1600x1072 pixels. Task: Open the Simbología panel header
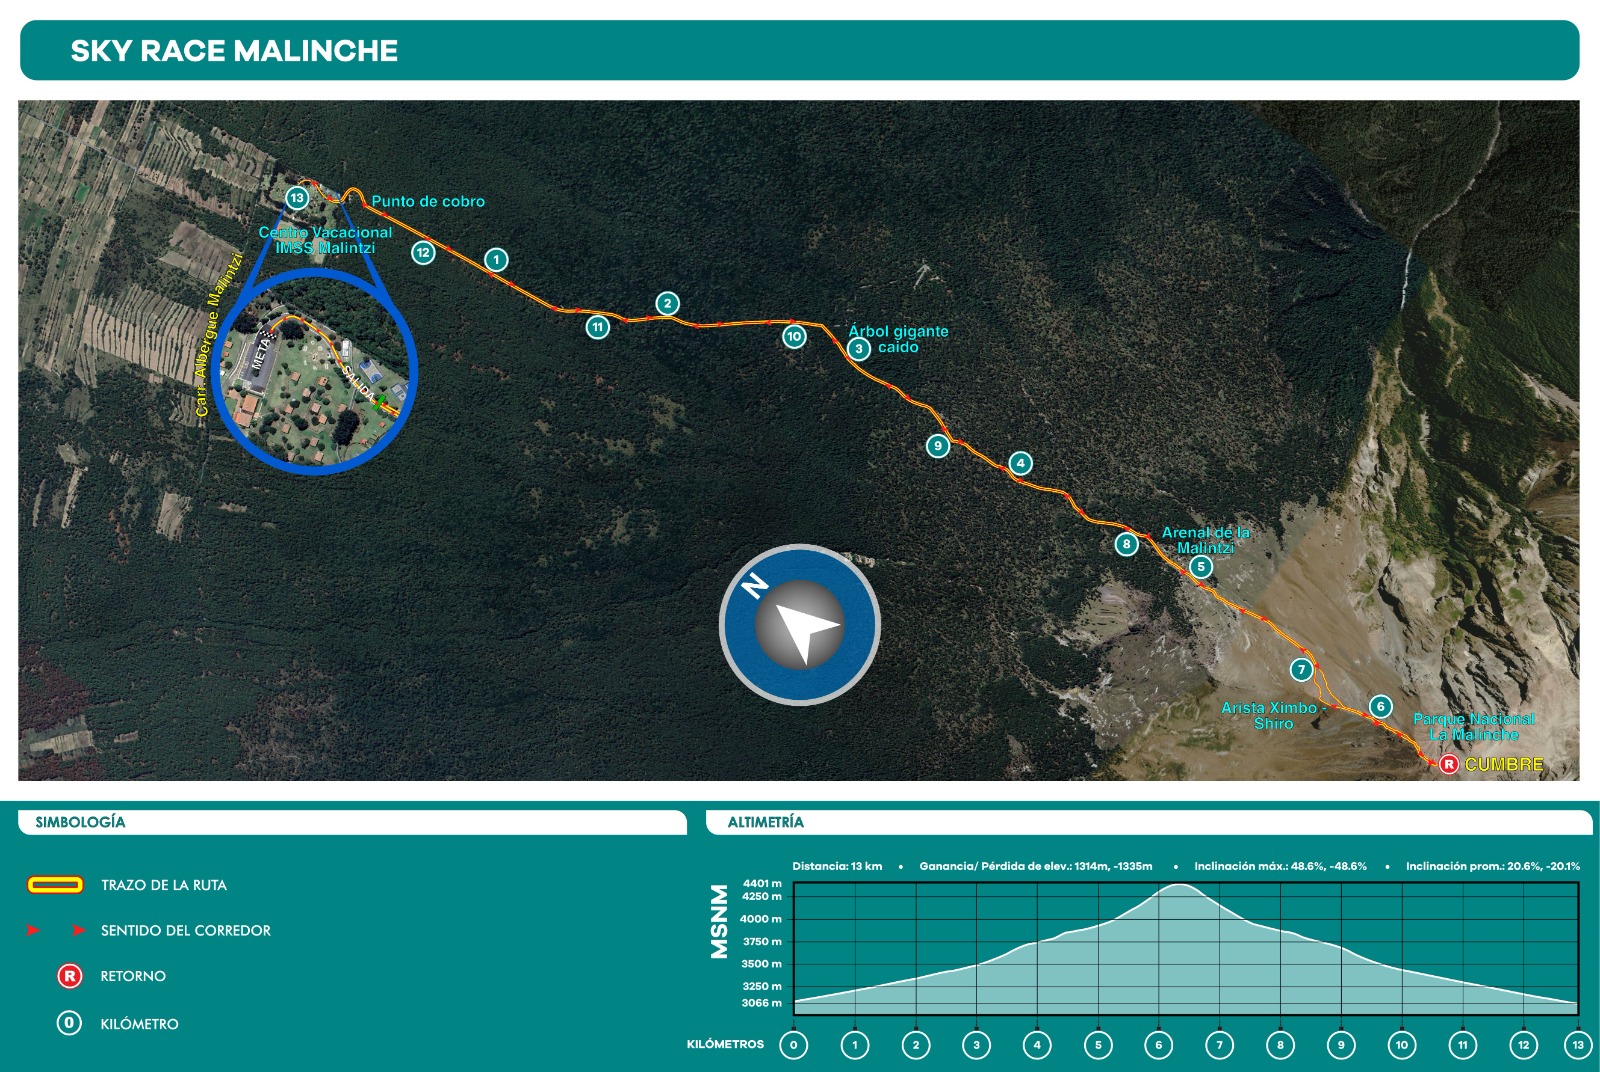pyautogui.click(x=352, y=822)
